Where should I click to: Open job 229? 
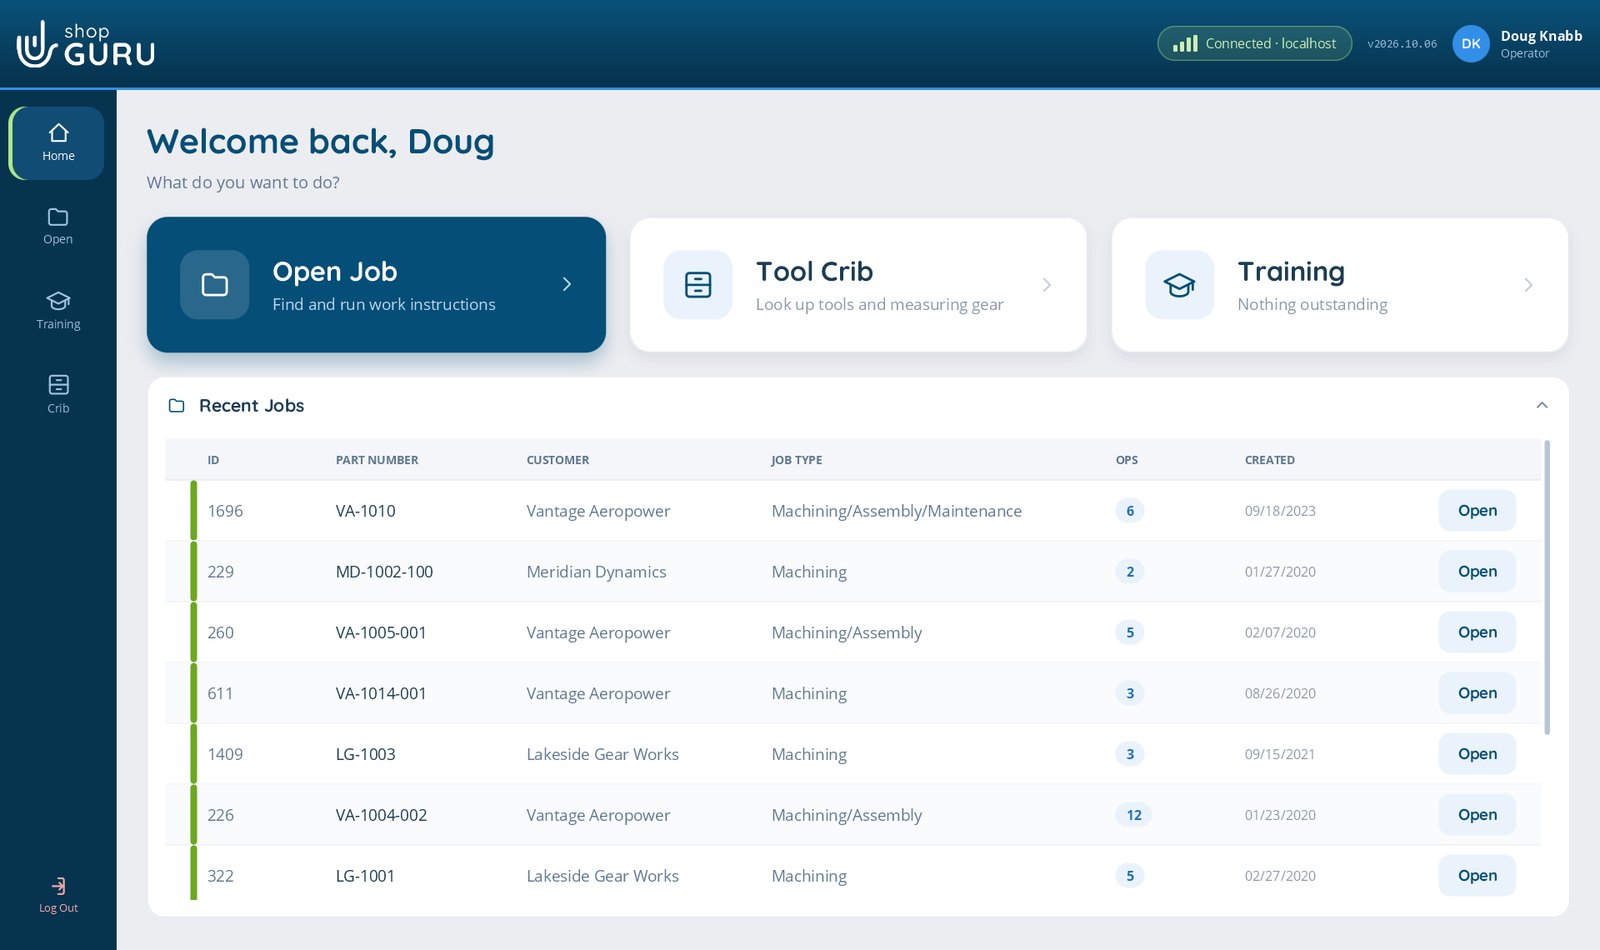[1477, 572]
